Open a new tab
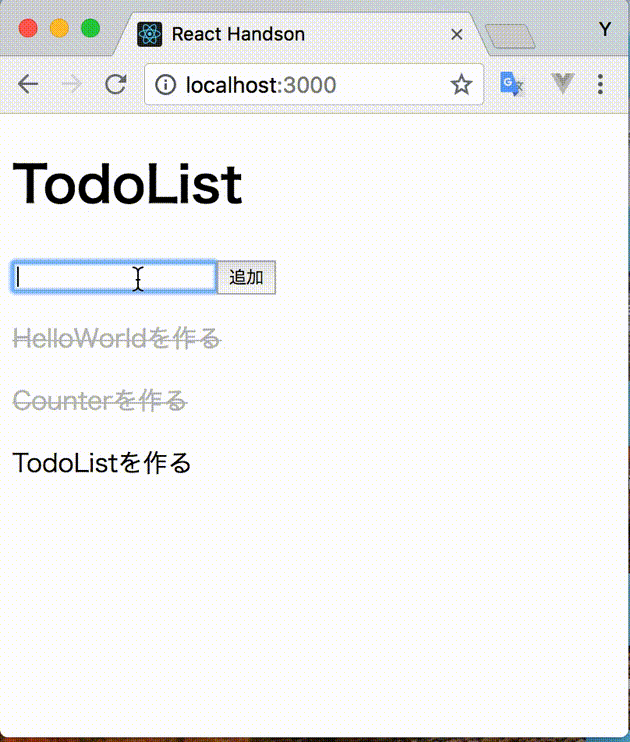This screenshot has height=742, width=630. tap(510, 36)
